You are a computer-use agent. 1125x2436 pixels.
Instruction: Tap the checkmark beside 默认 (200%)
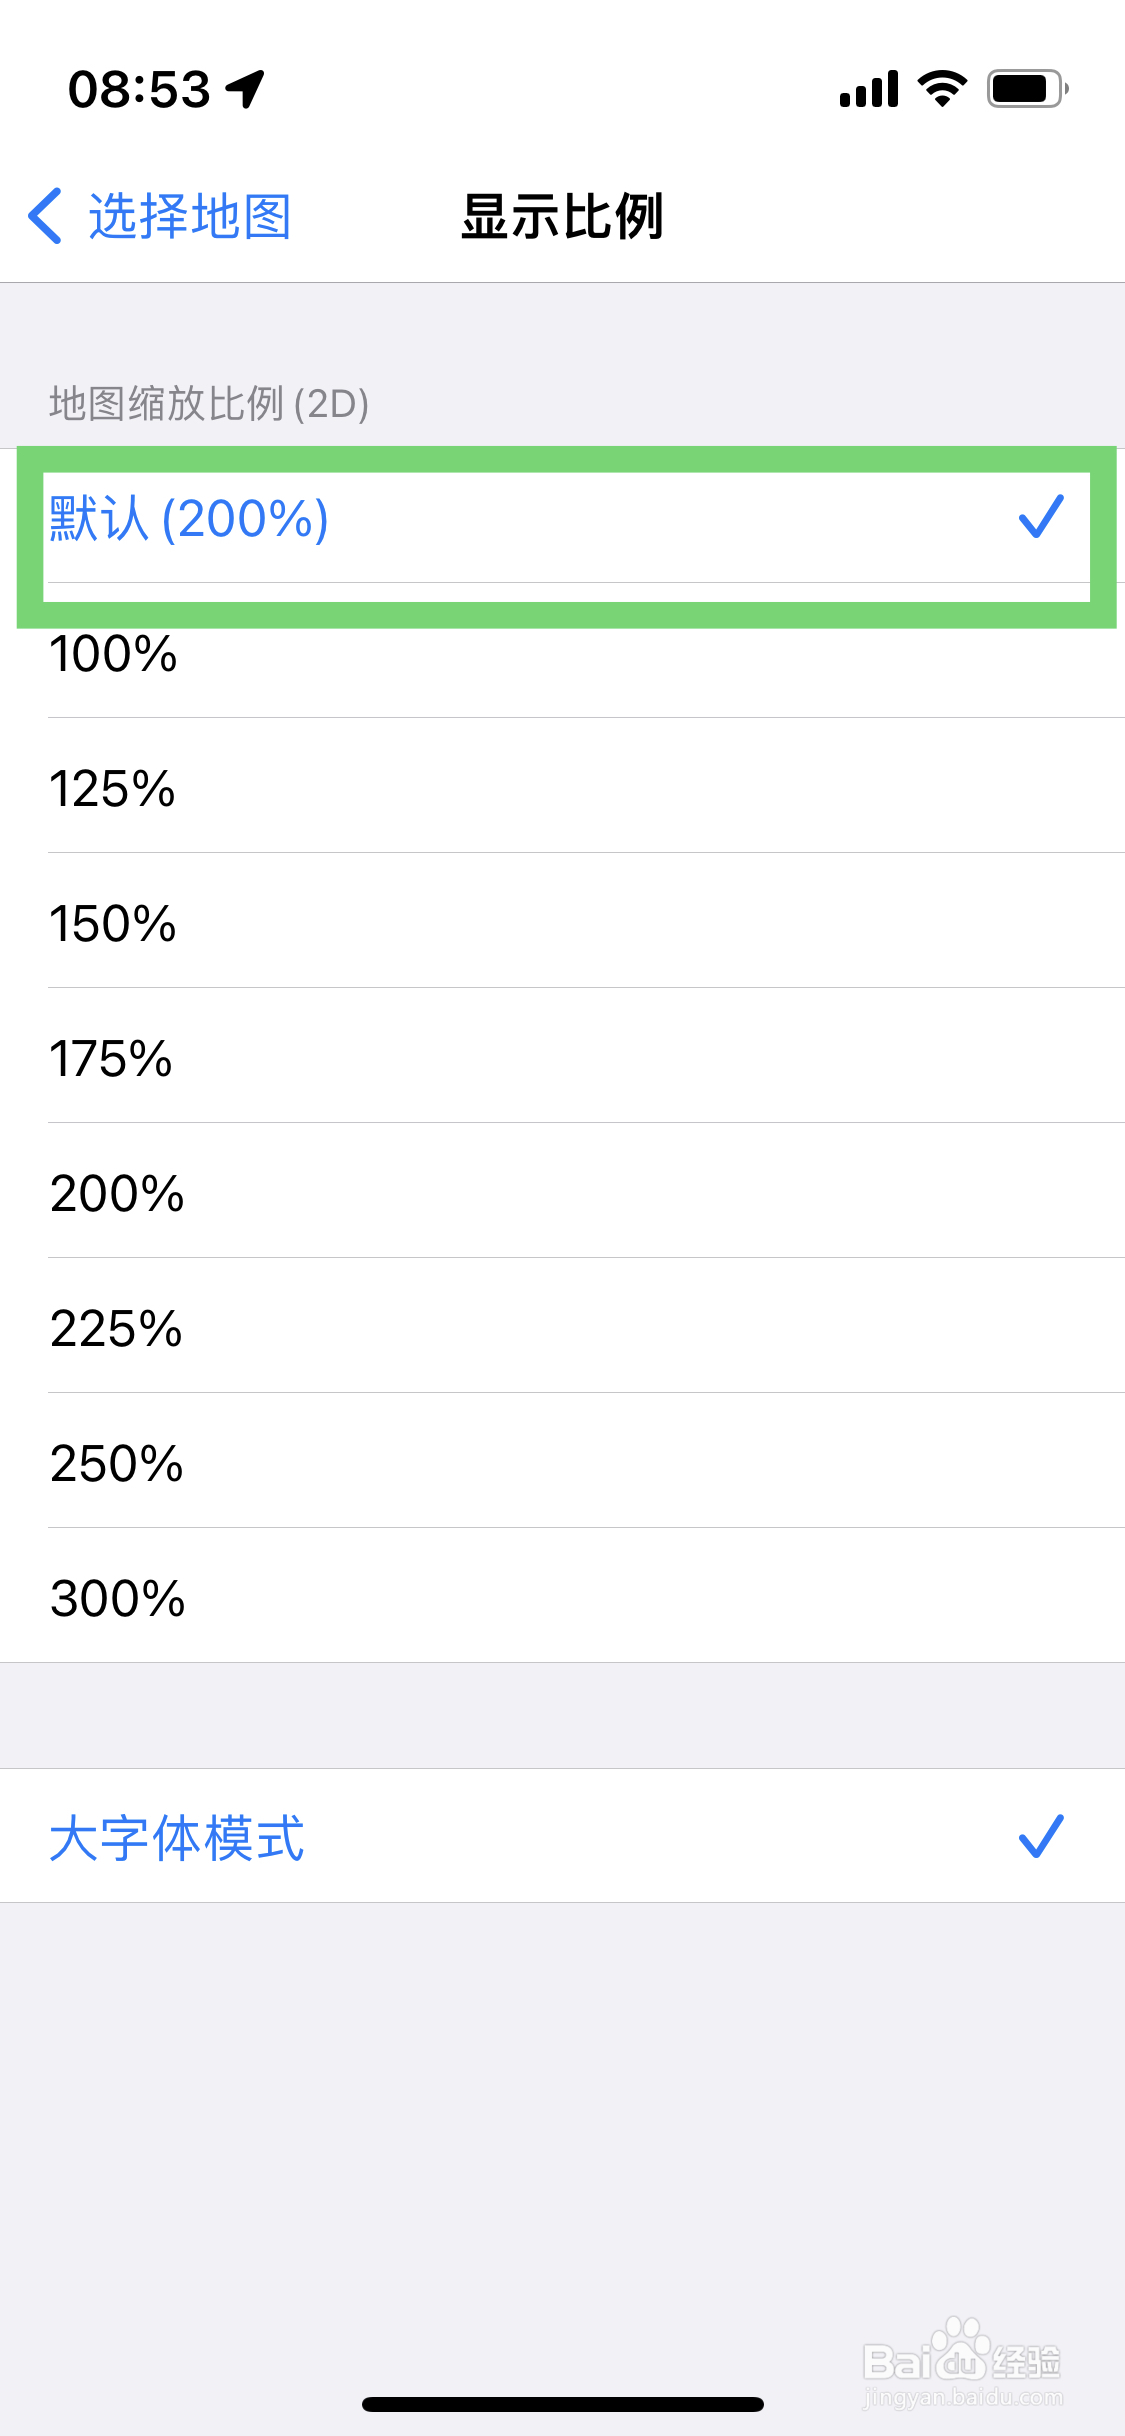point(1040,518)
